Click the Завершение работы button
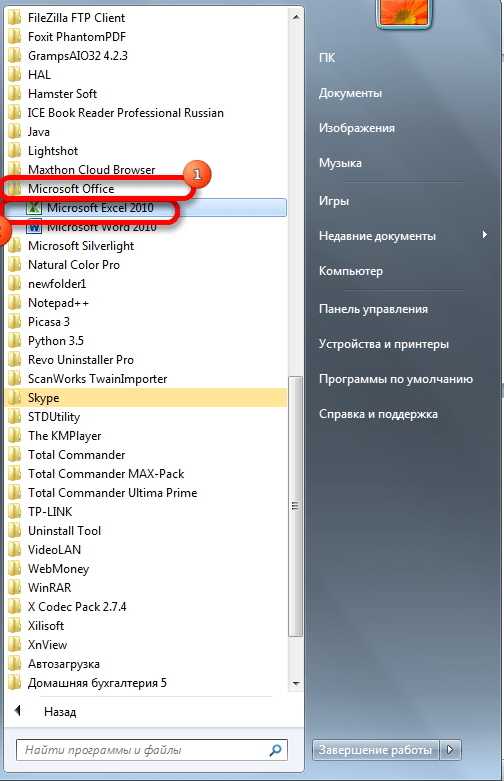Viewport: 504px width, 781px height. click(376, 750)
